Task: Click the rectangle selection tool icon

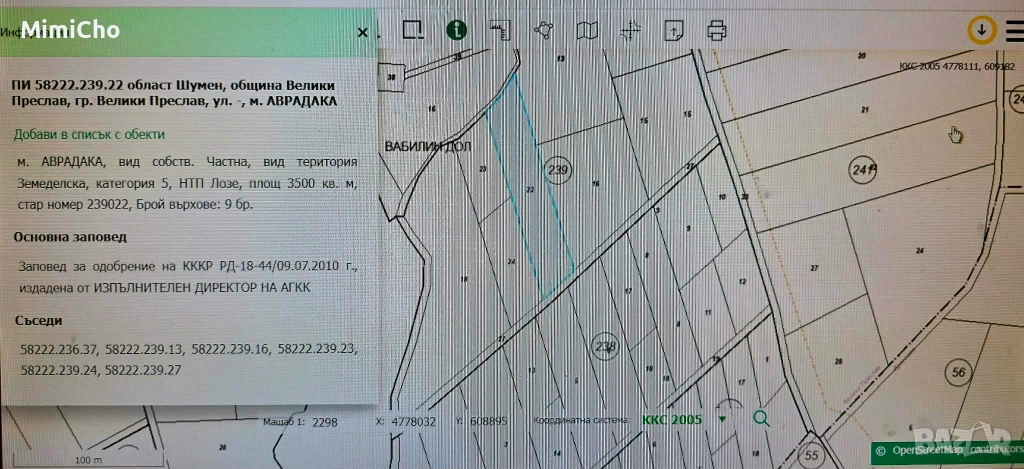Action: (413, 30)
